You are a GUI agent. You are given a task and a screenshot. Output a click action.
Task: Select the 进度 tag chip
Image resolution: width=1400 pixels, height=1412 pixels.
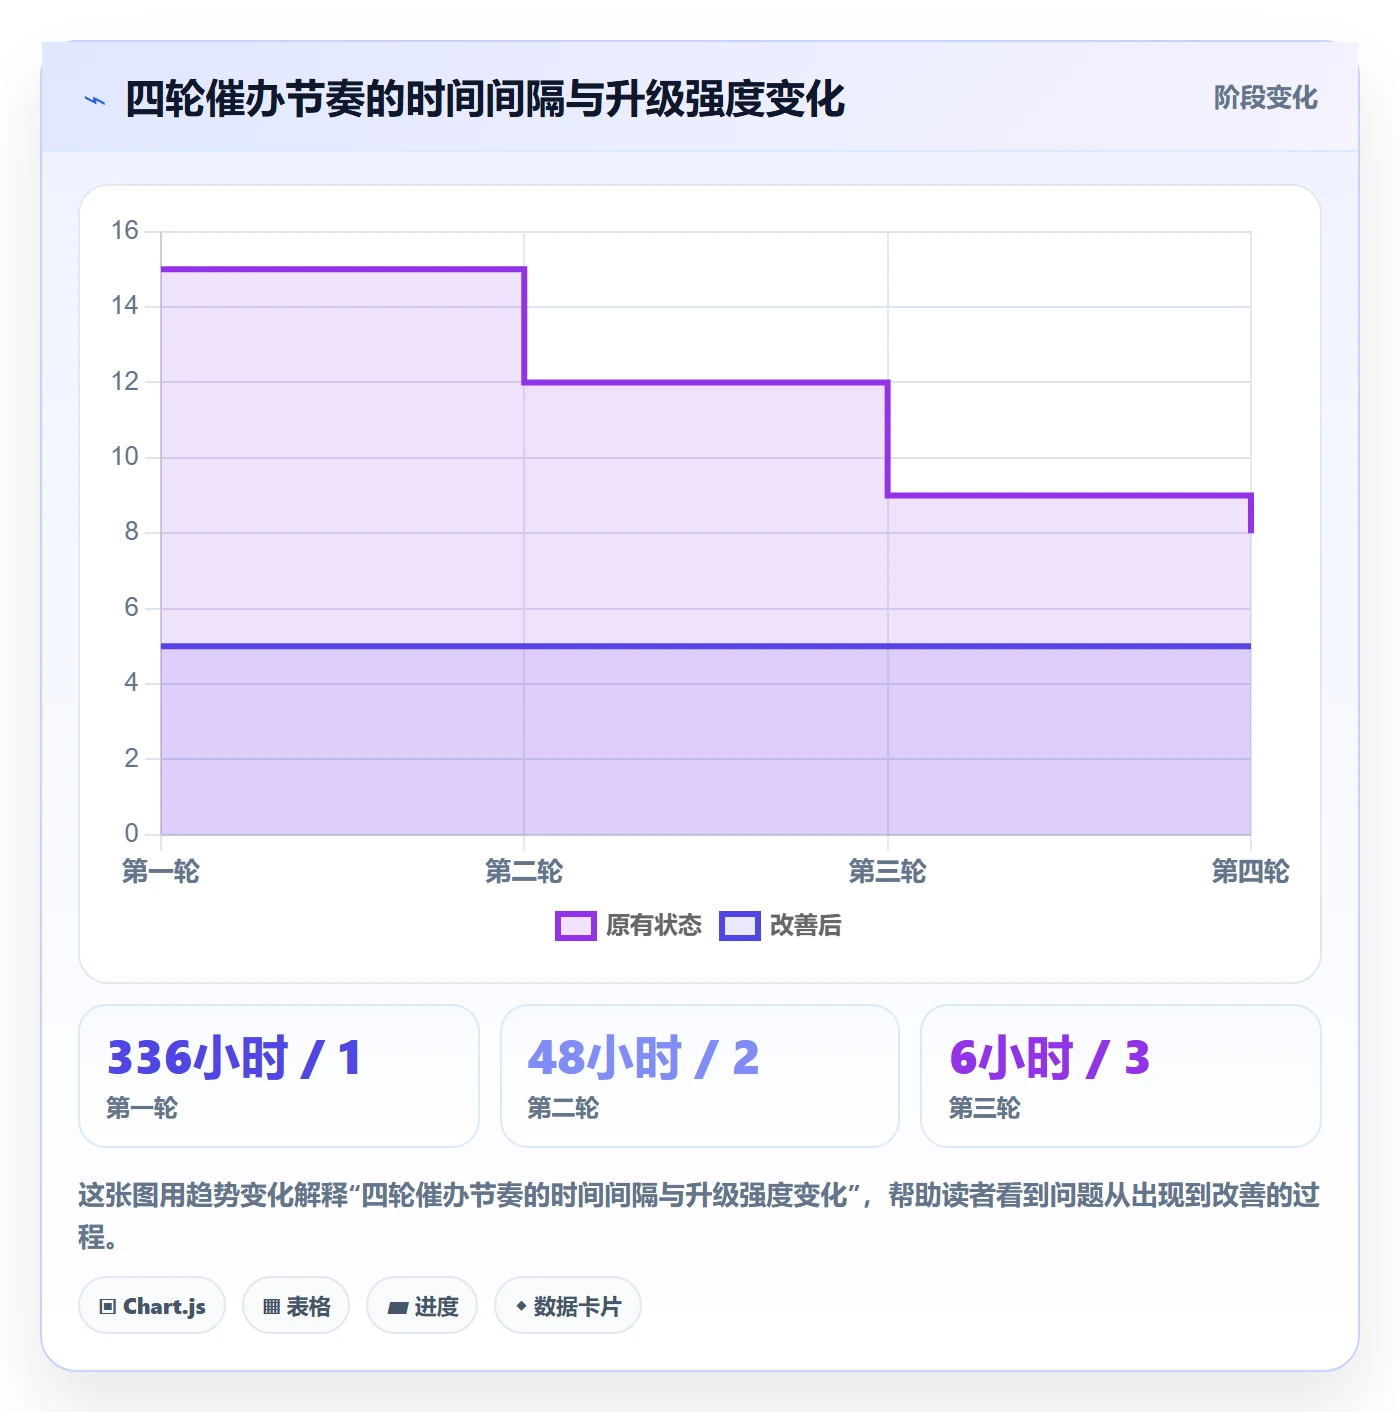tap(422, 1305)
